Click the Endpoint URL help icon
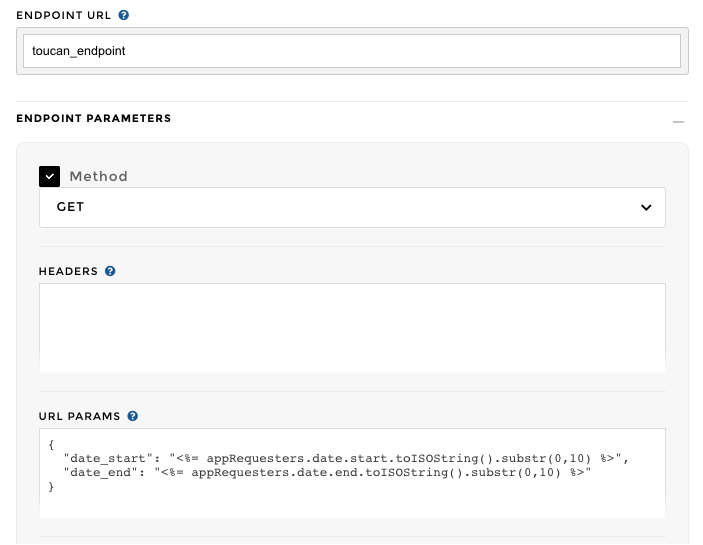This screenshot has width=703, height=545. coord(123,16)
